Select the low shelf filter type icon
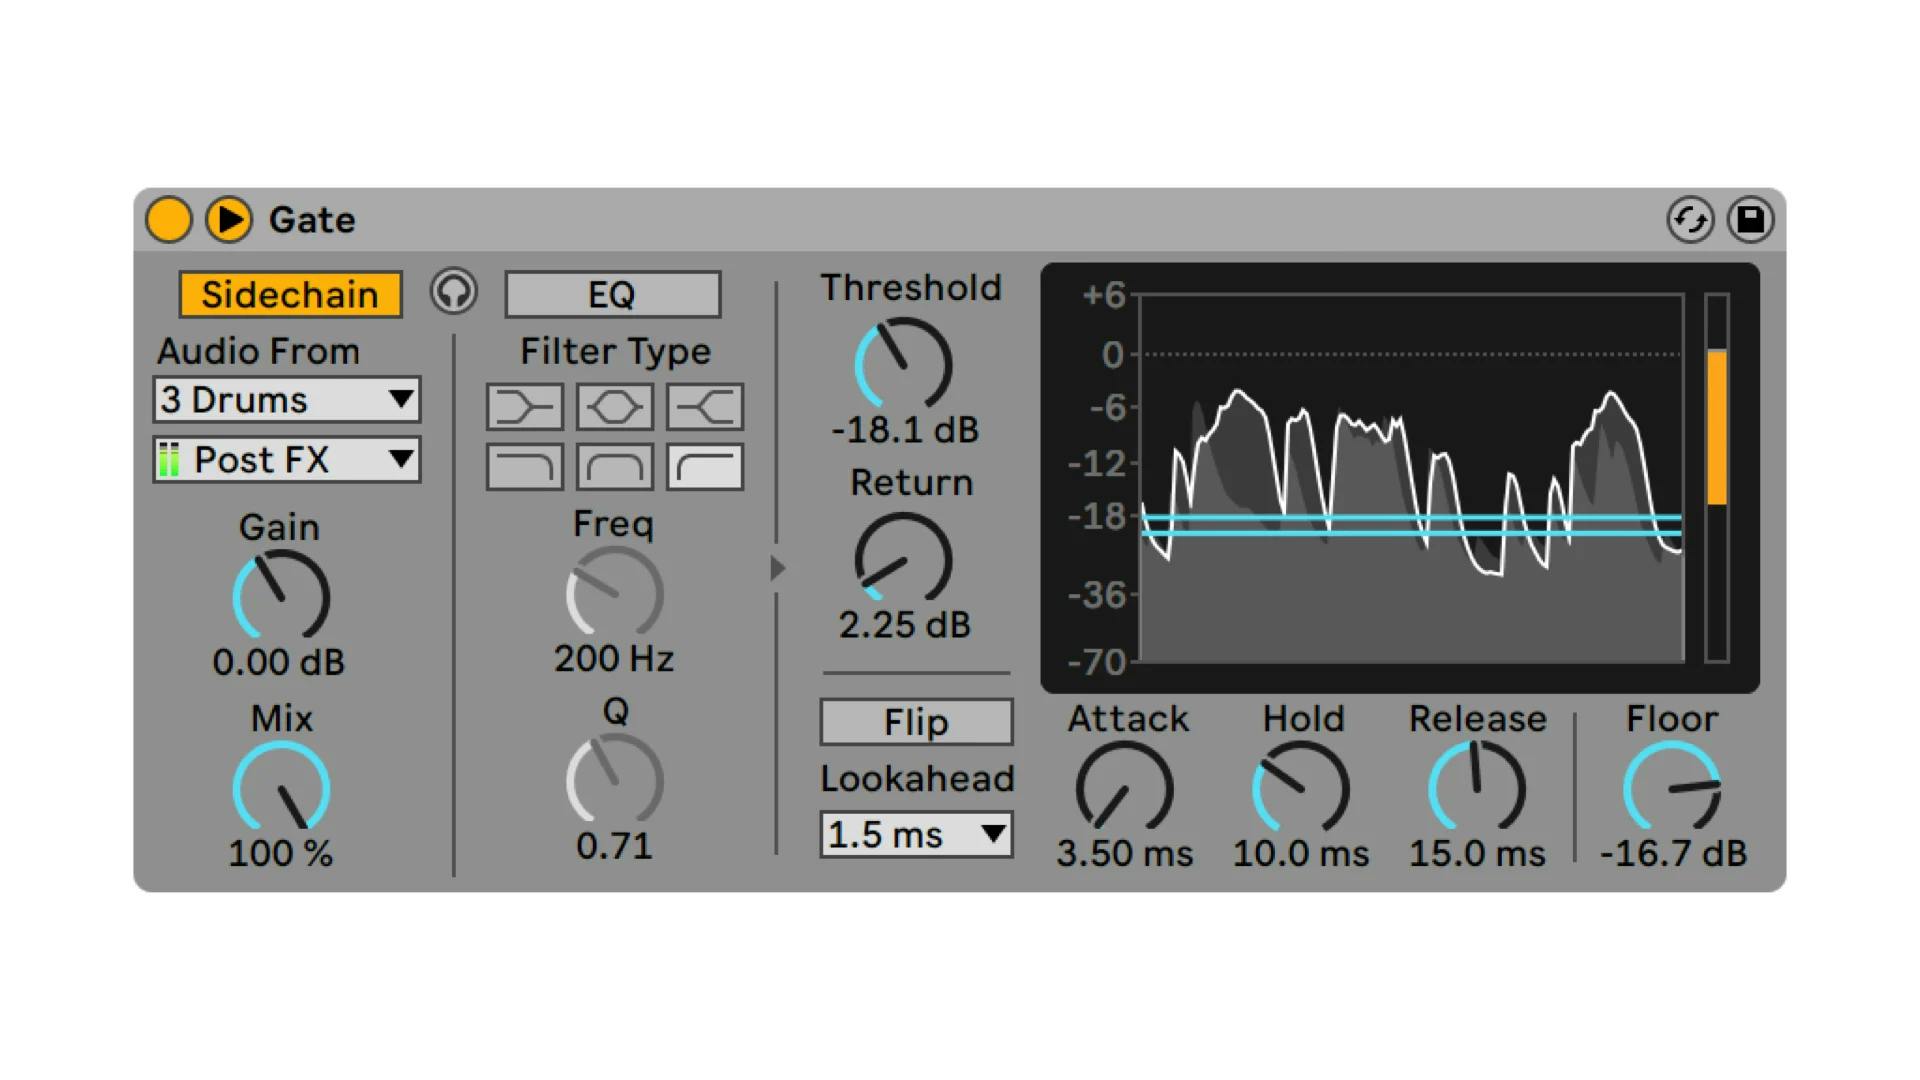1920x1080 pixels. click(x=525, y=407)
